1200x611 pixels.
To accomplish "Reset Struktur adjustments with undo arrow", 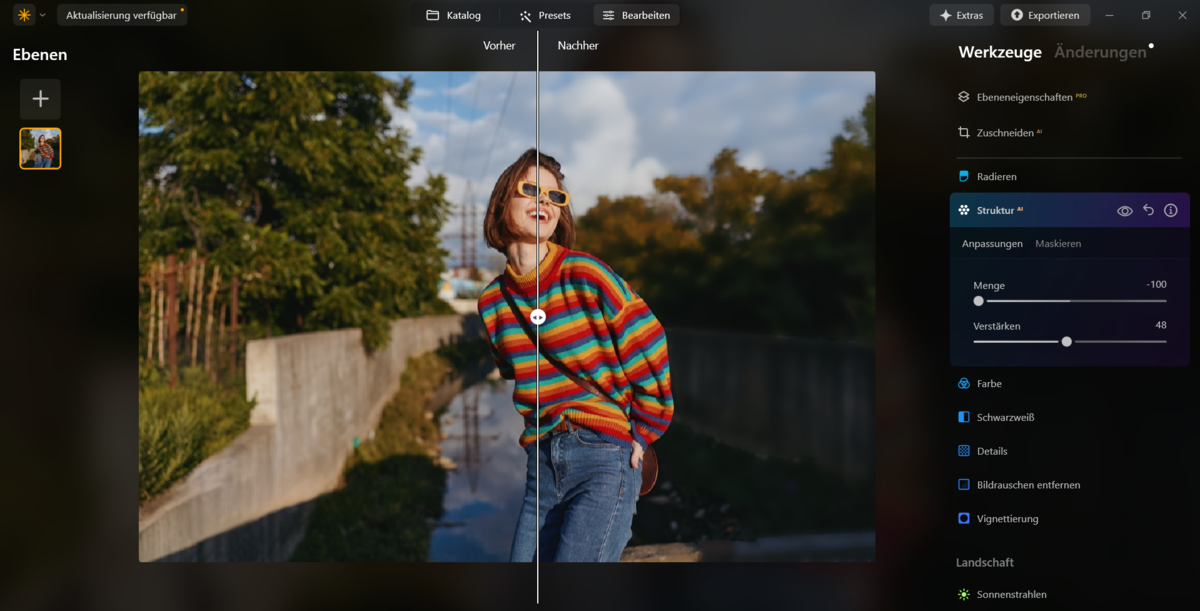I will (x=1147, y=210).
